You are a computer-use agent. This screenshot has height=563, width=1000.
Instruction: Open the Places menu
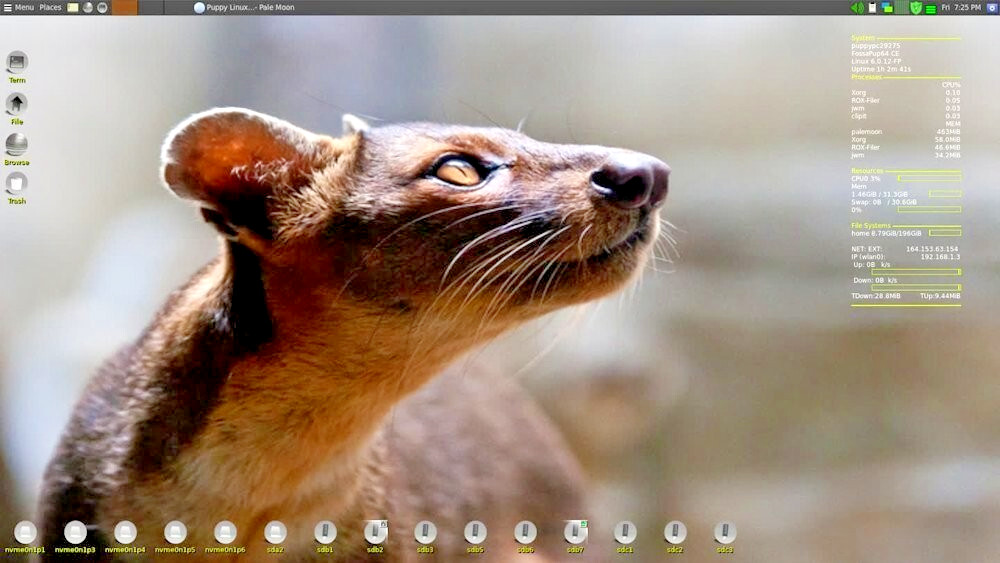point(50,8)
